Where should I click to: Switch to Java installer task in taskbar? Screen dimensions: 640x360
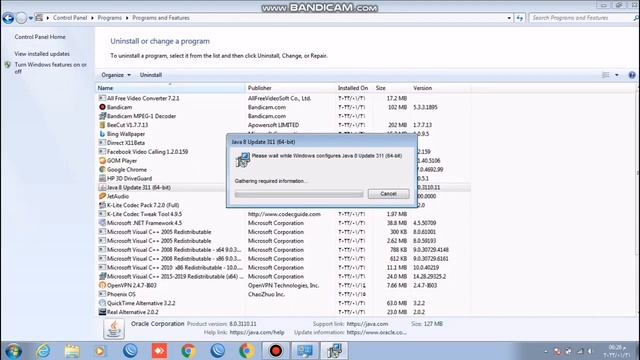coord(334,351)
